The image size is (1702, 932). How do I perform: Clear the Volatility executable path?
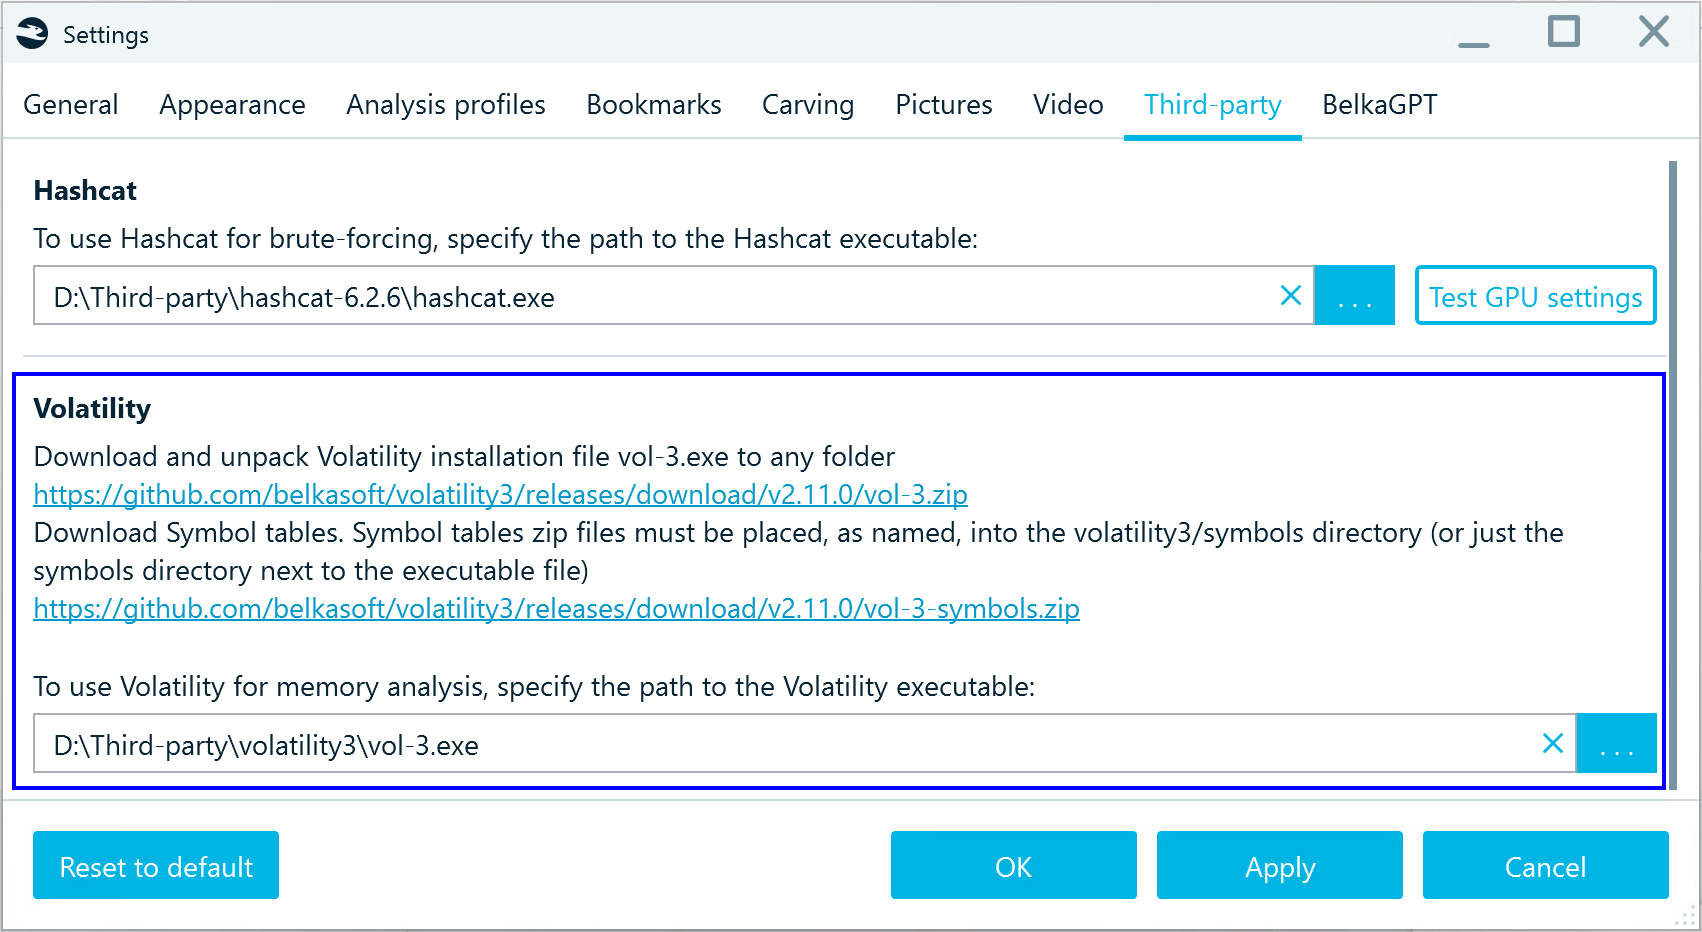pos(1553,743)
